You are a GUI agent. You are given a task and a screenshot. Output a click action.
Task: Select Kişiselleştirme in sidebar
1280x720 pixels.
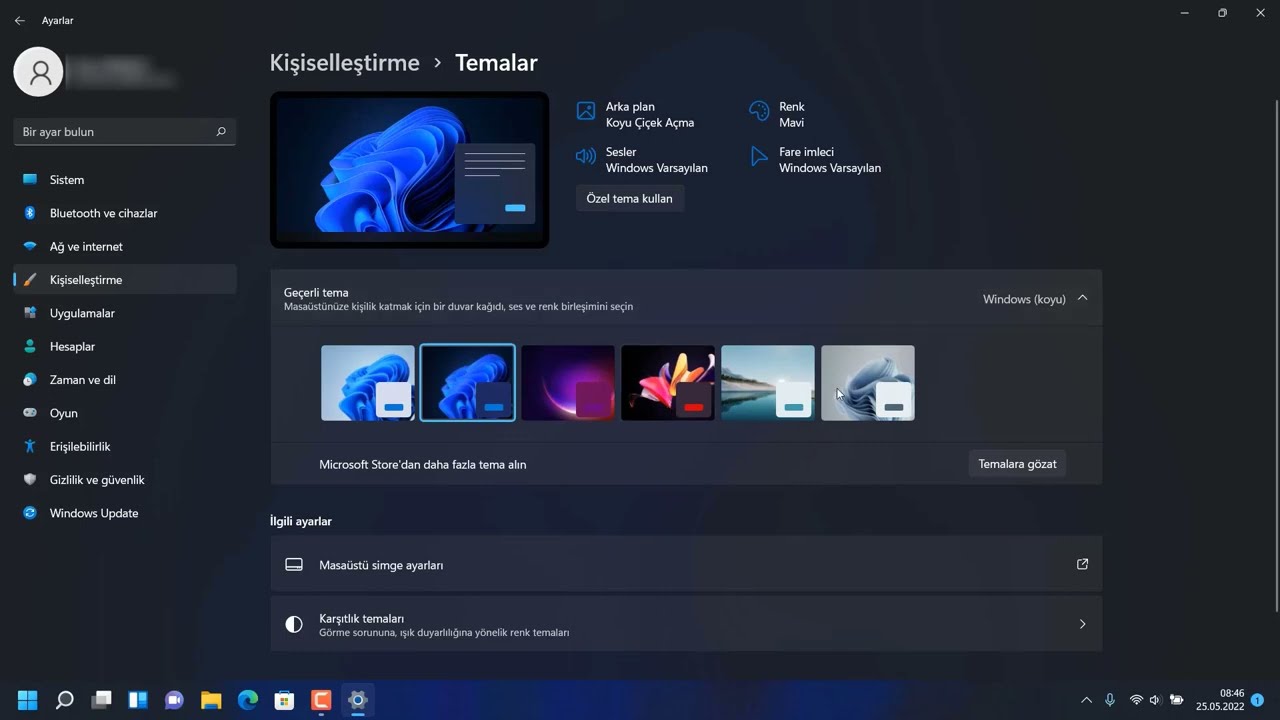[x=125, y=280]
